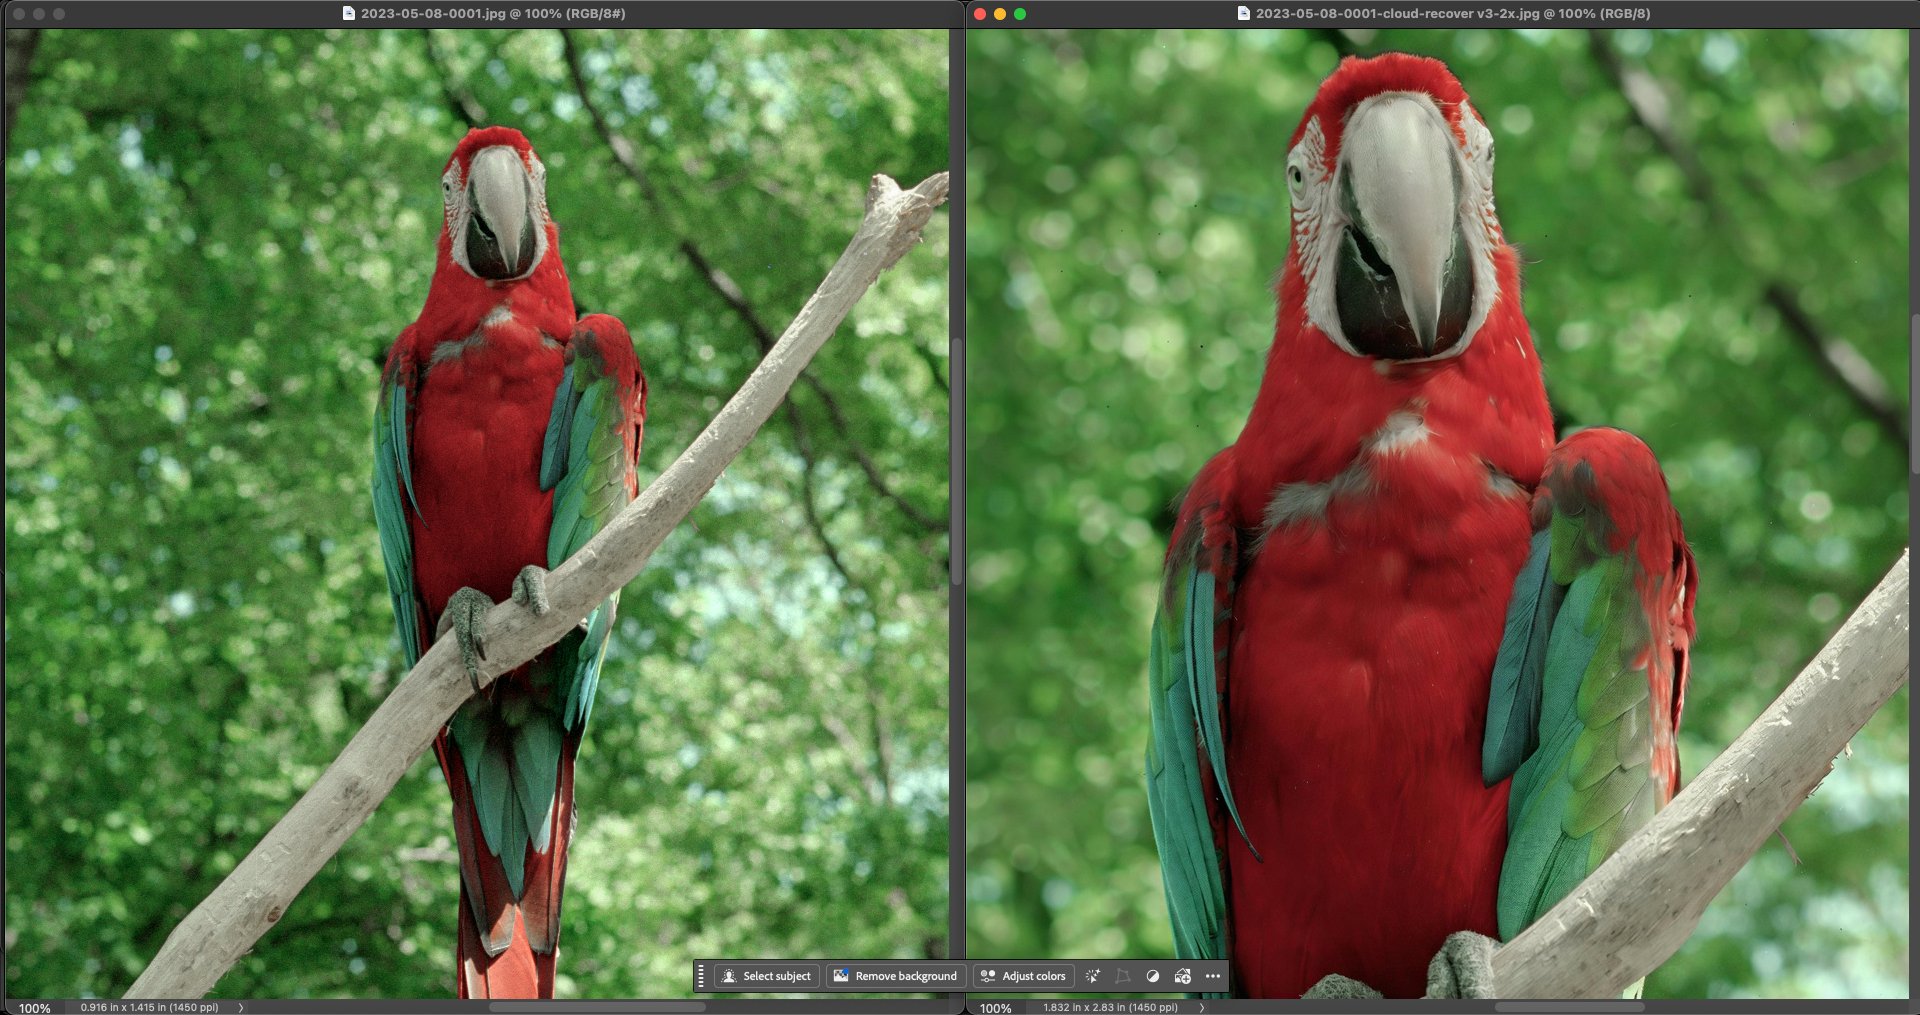Click the generative sparkle cursor icon
Screen dimensions: 1920x1015
[1093, 976]
